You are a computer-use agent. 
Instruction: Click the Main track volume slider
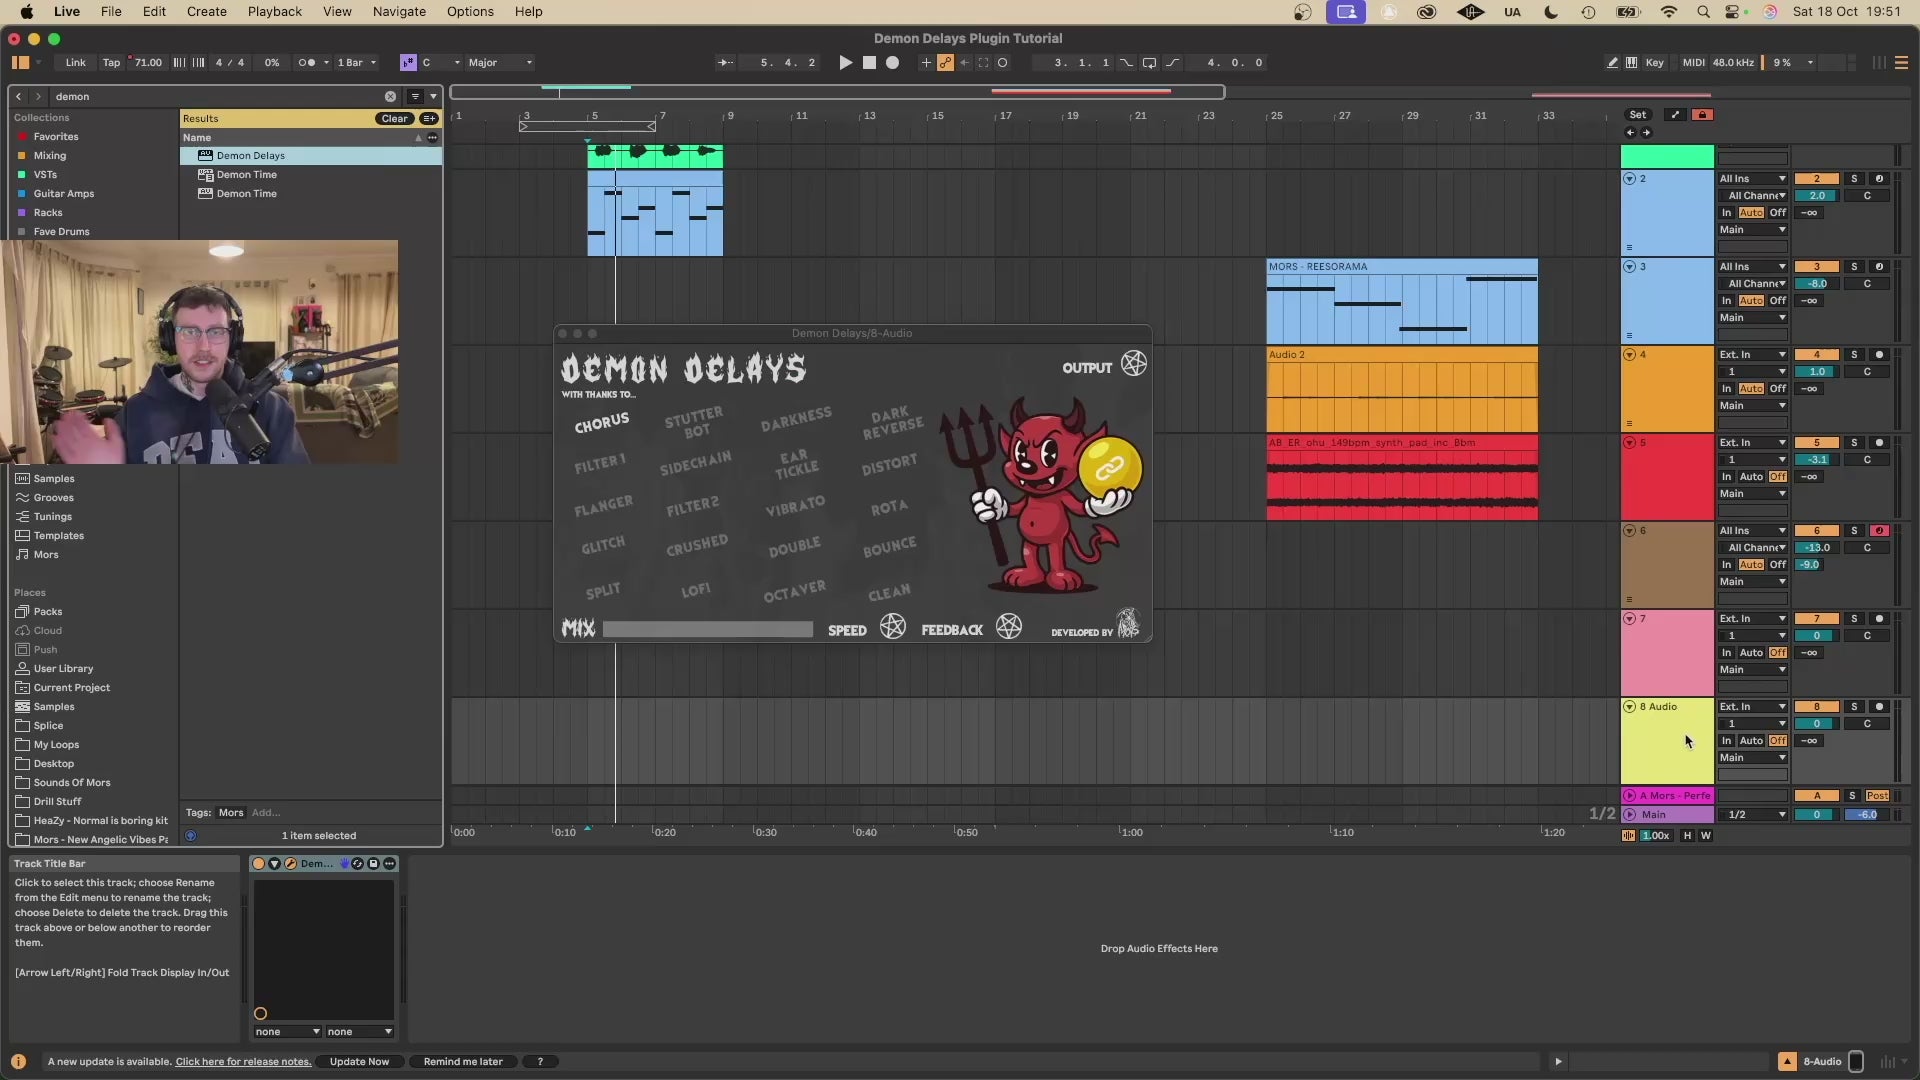tap(1817, 815)
